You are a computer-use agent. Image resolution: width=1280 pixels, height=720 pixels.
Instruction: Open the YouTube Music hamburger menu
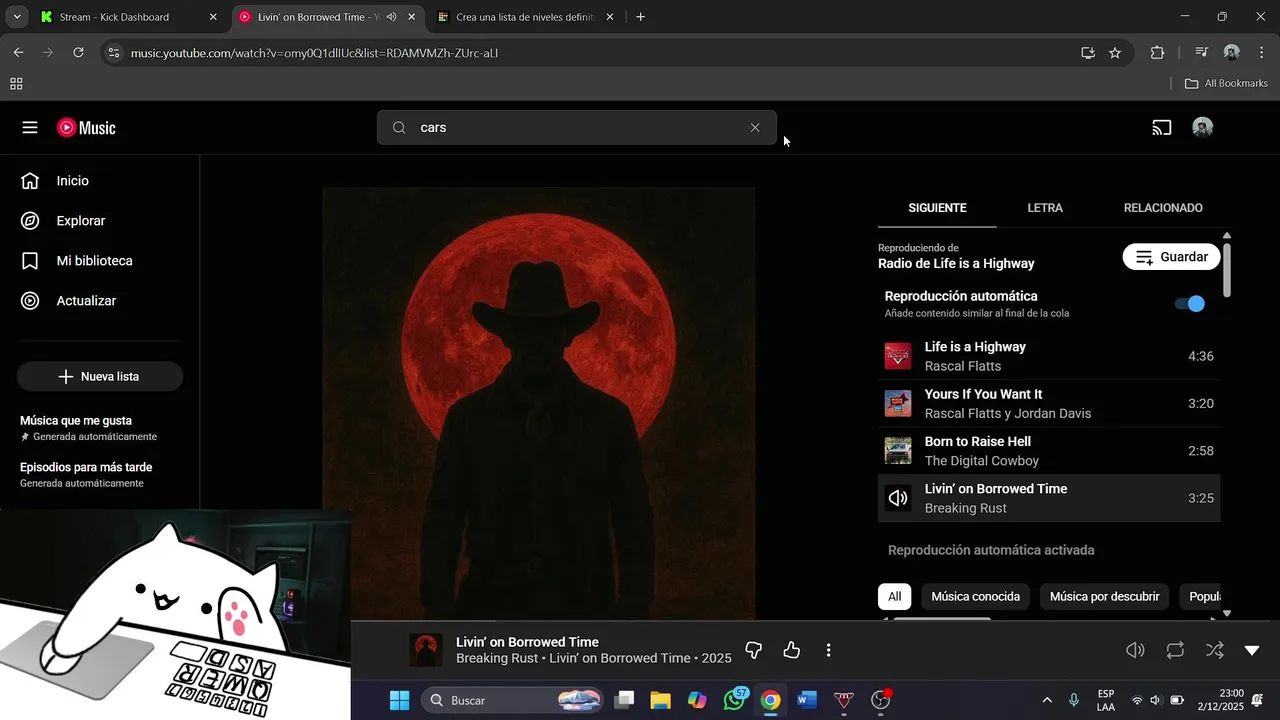pos(30,128)
